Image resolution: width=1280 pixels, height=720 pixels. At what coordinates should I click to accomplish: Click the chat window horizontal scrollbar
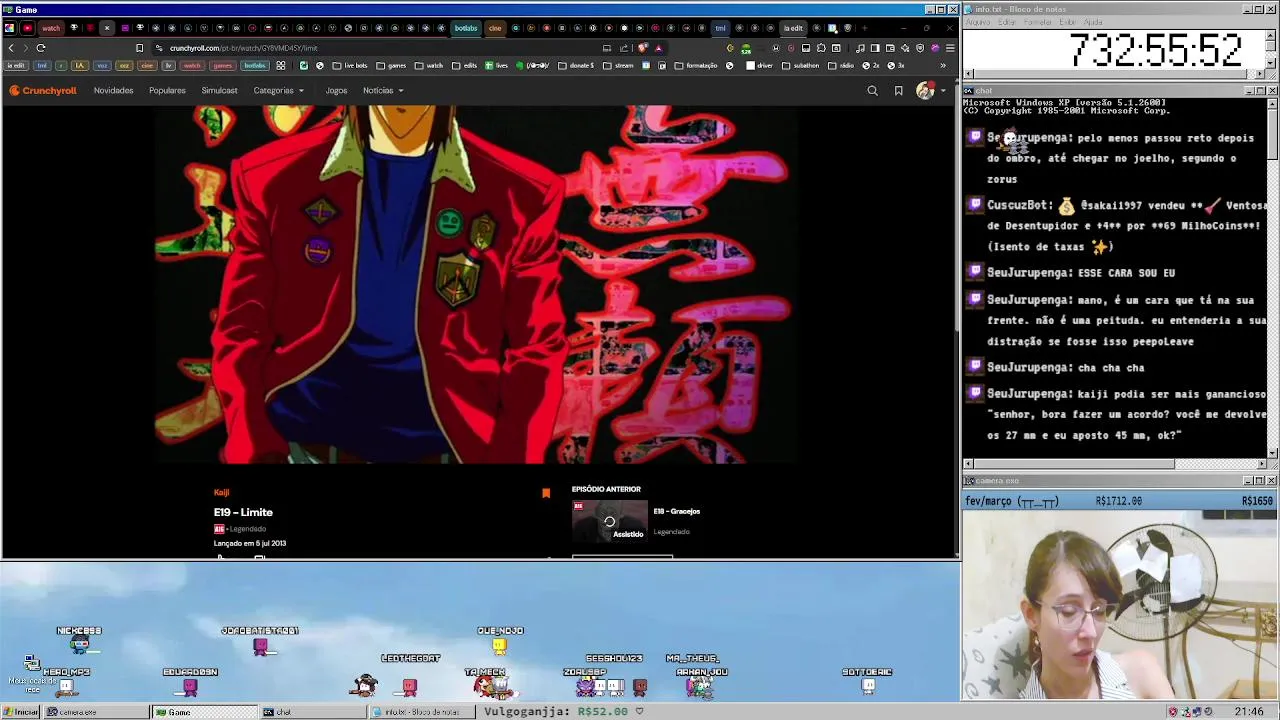pyautogui.click(x=1114, y=464)
